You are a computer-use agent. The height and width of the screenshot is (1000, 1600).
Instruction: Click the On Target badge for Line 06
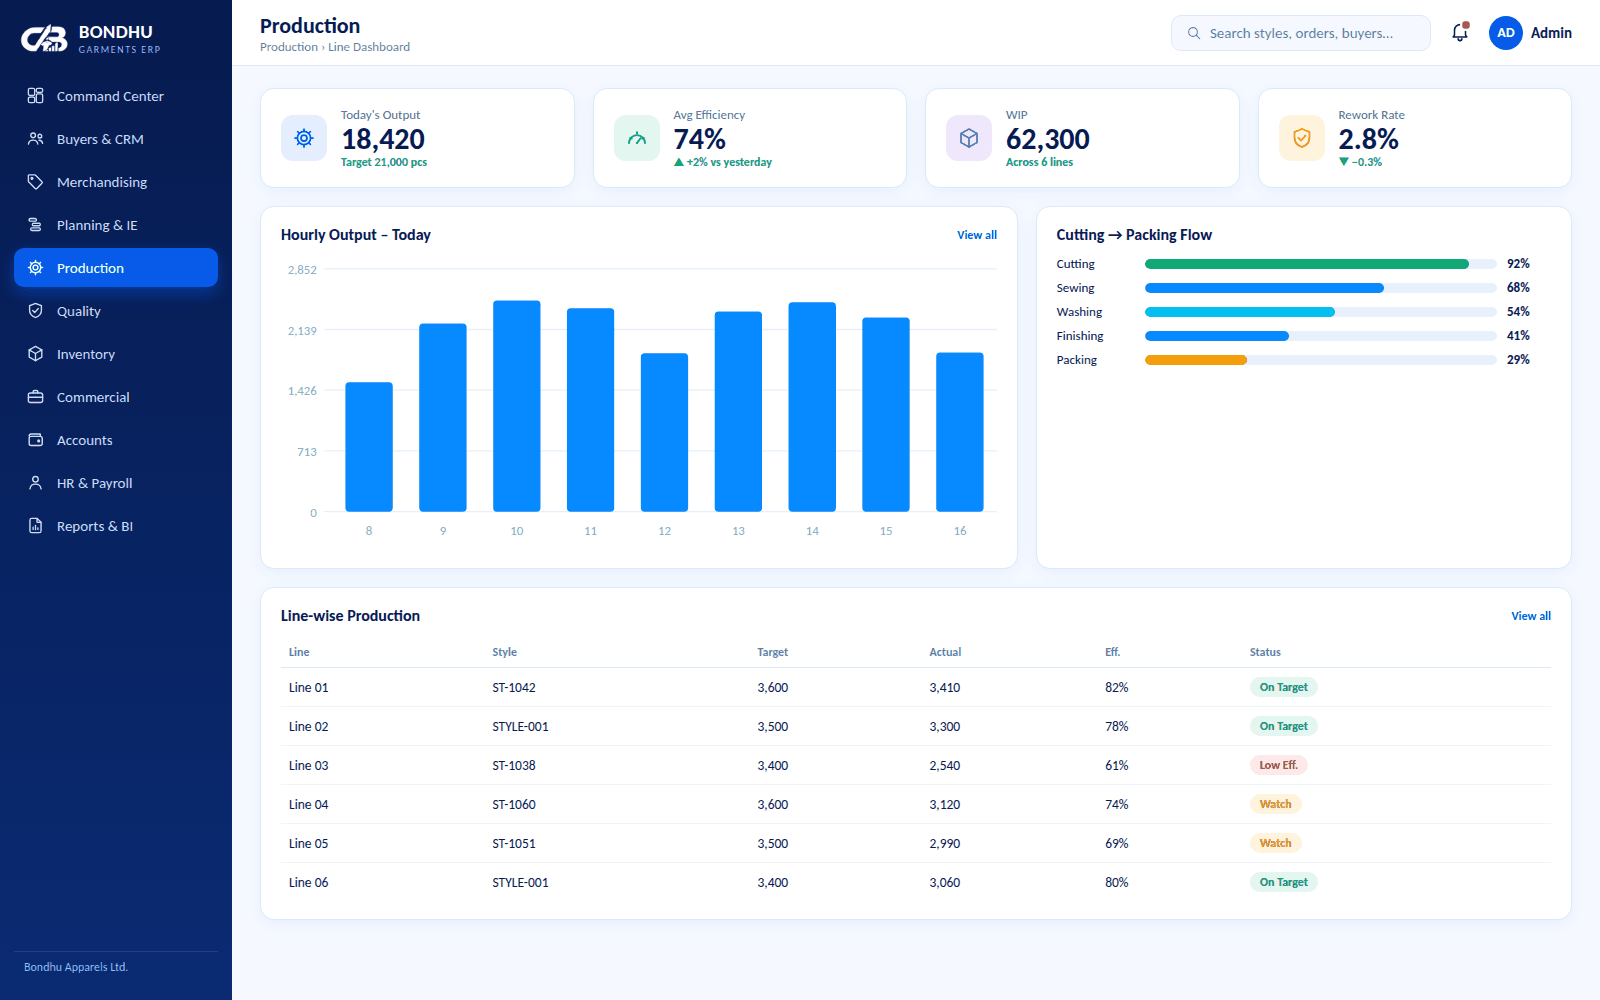click(1283, 882)
